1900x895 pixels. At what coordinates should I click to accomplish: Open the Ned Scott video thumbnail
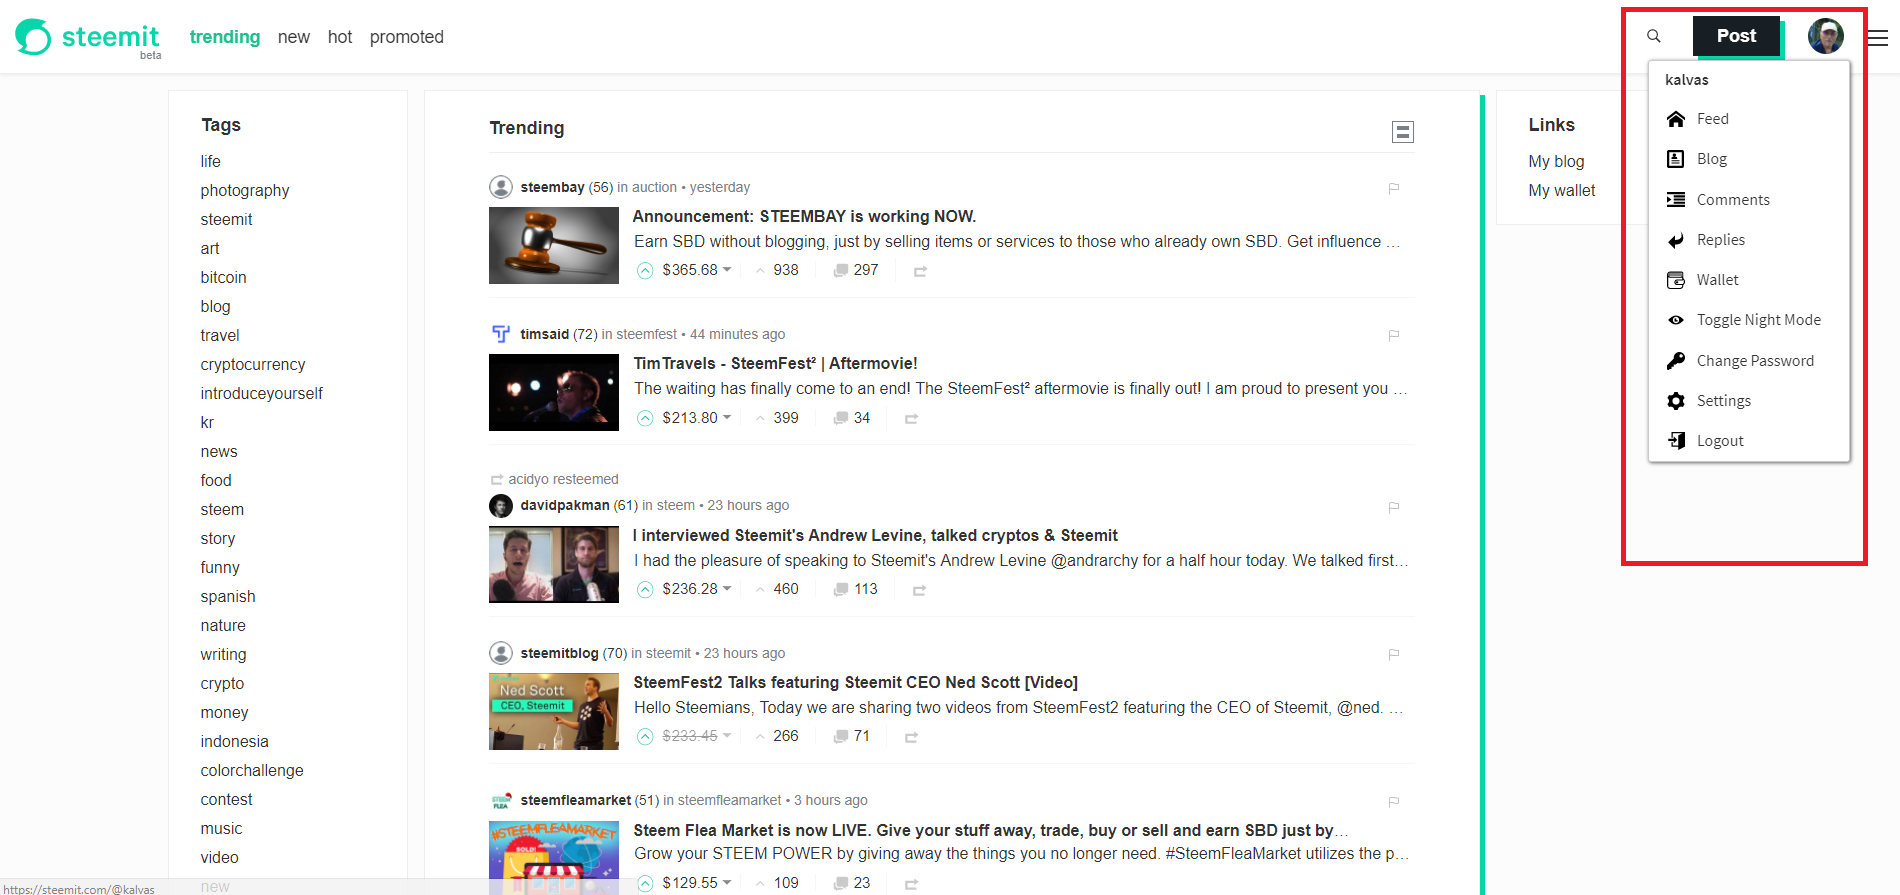coord(554,712)
